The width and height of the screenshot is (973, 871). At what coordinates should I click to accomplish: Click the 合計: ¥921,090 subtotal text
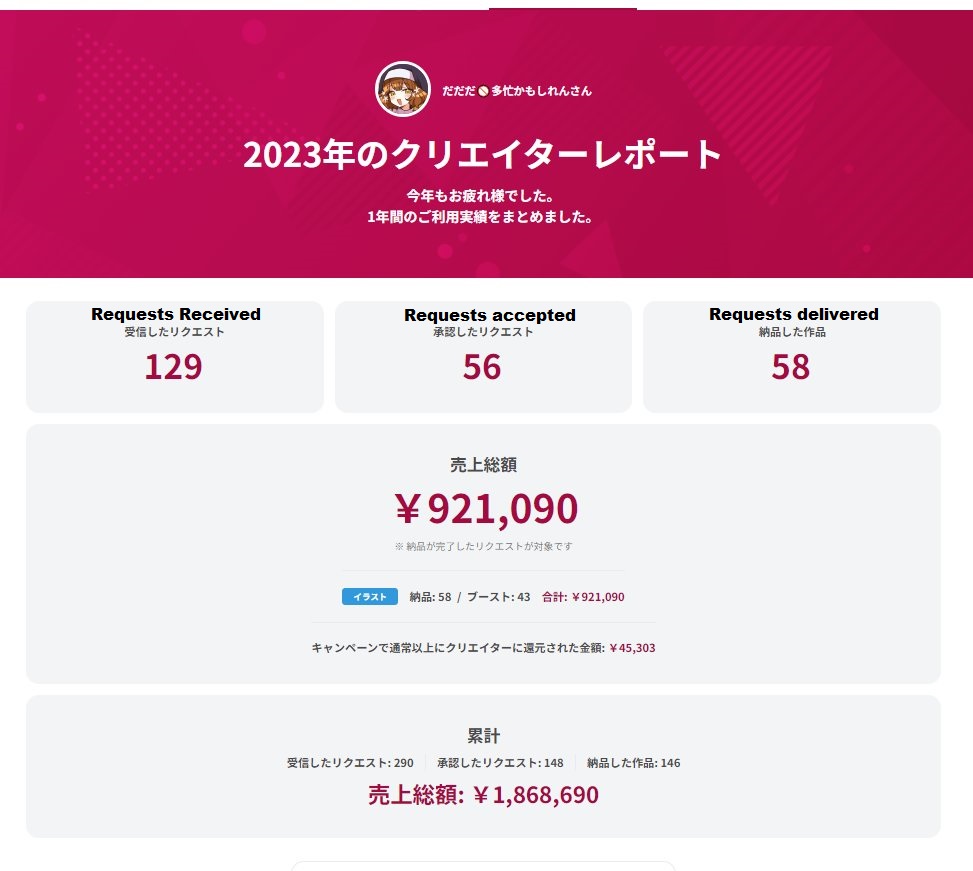coord(583,597)
